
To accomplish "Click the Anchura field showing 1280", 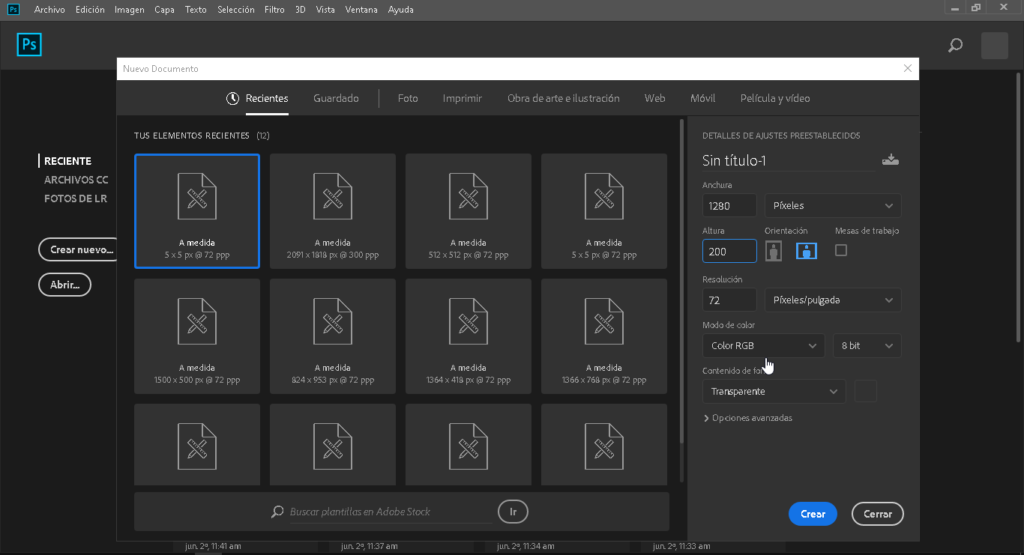I will (x=729, y=206).
